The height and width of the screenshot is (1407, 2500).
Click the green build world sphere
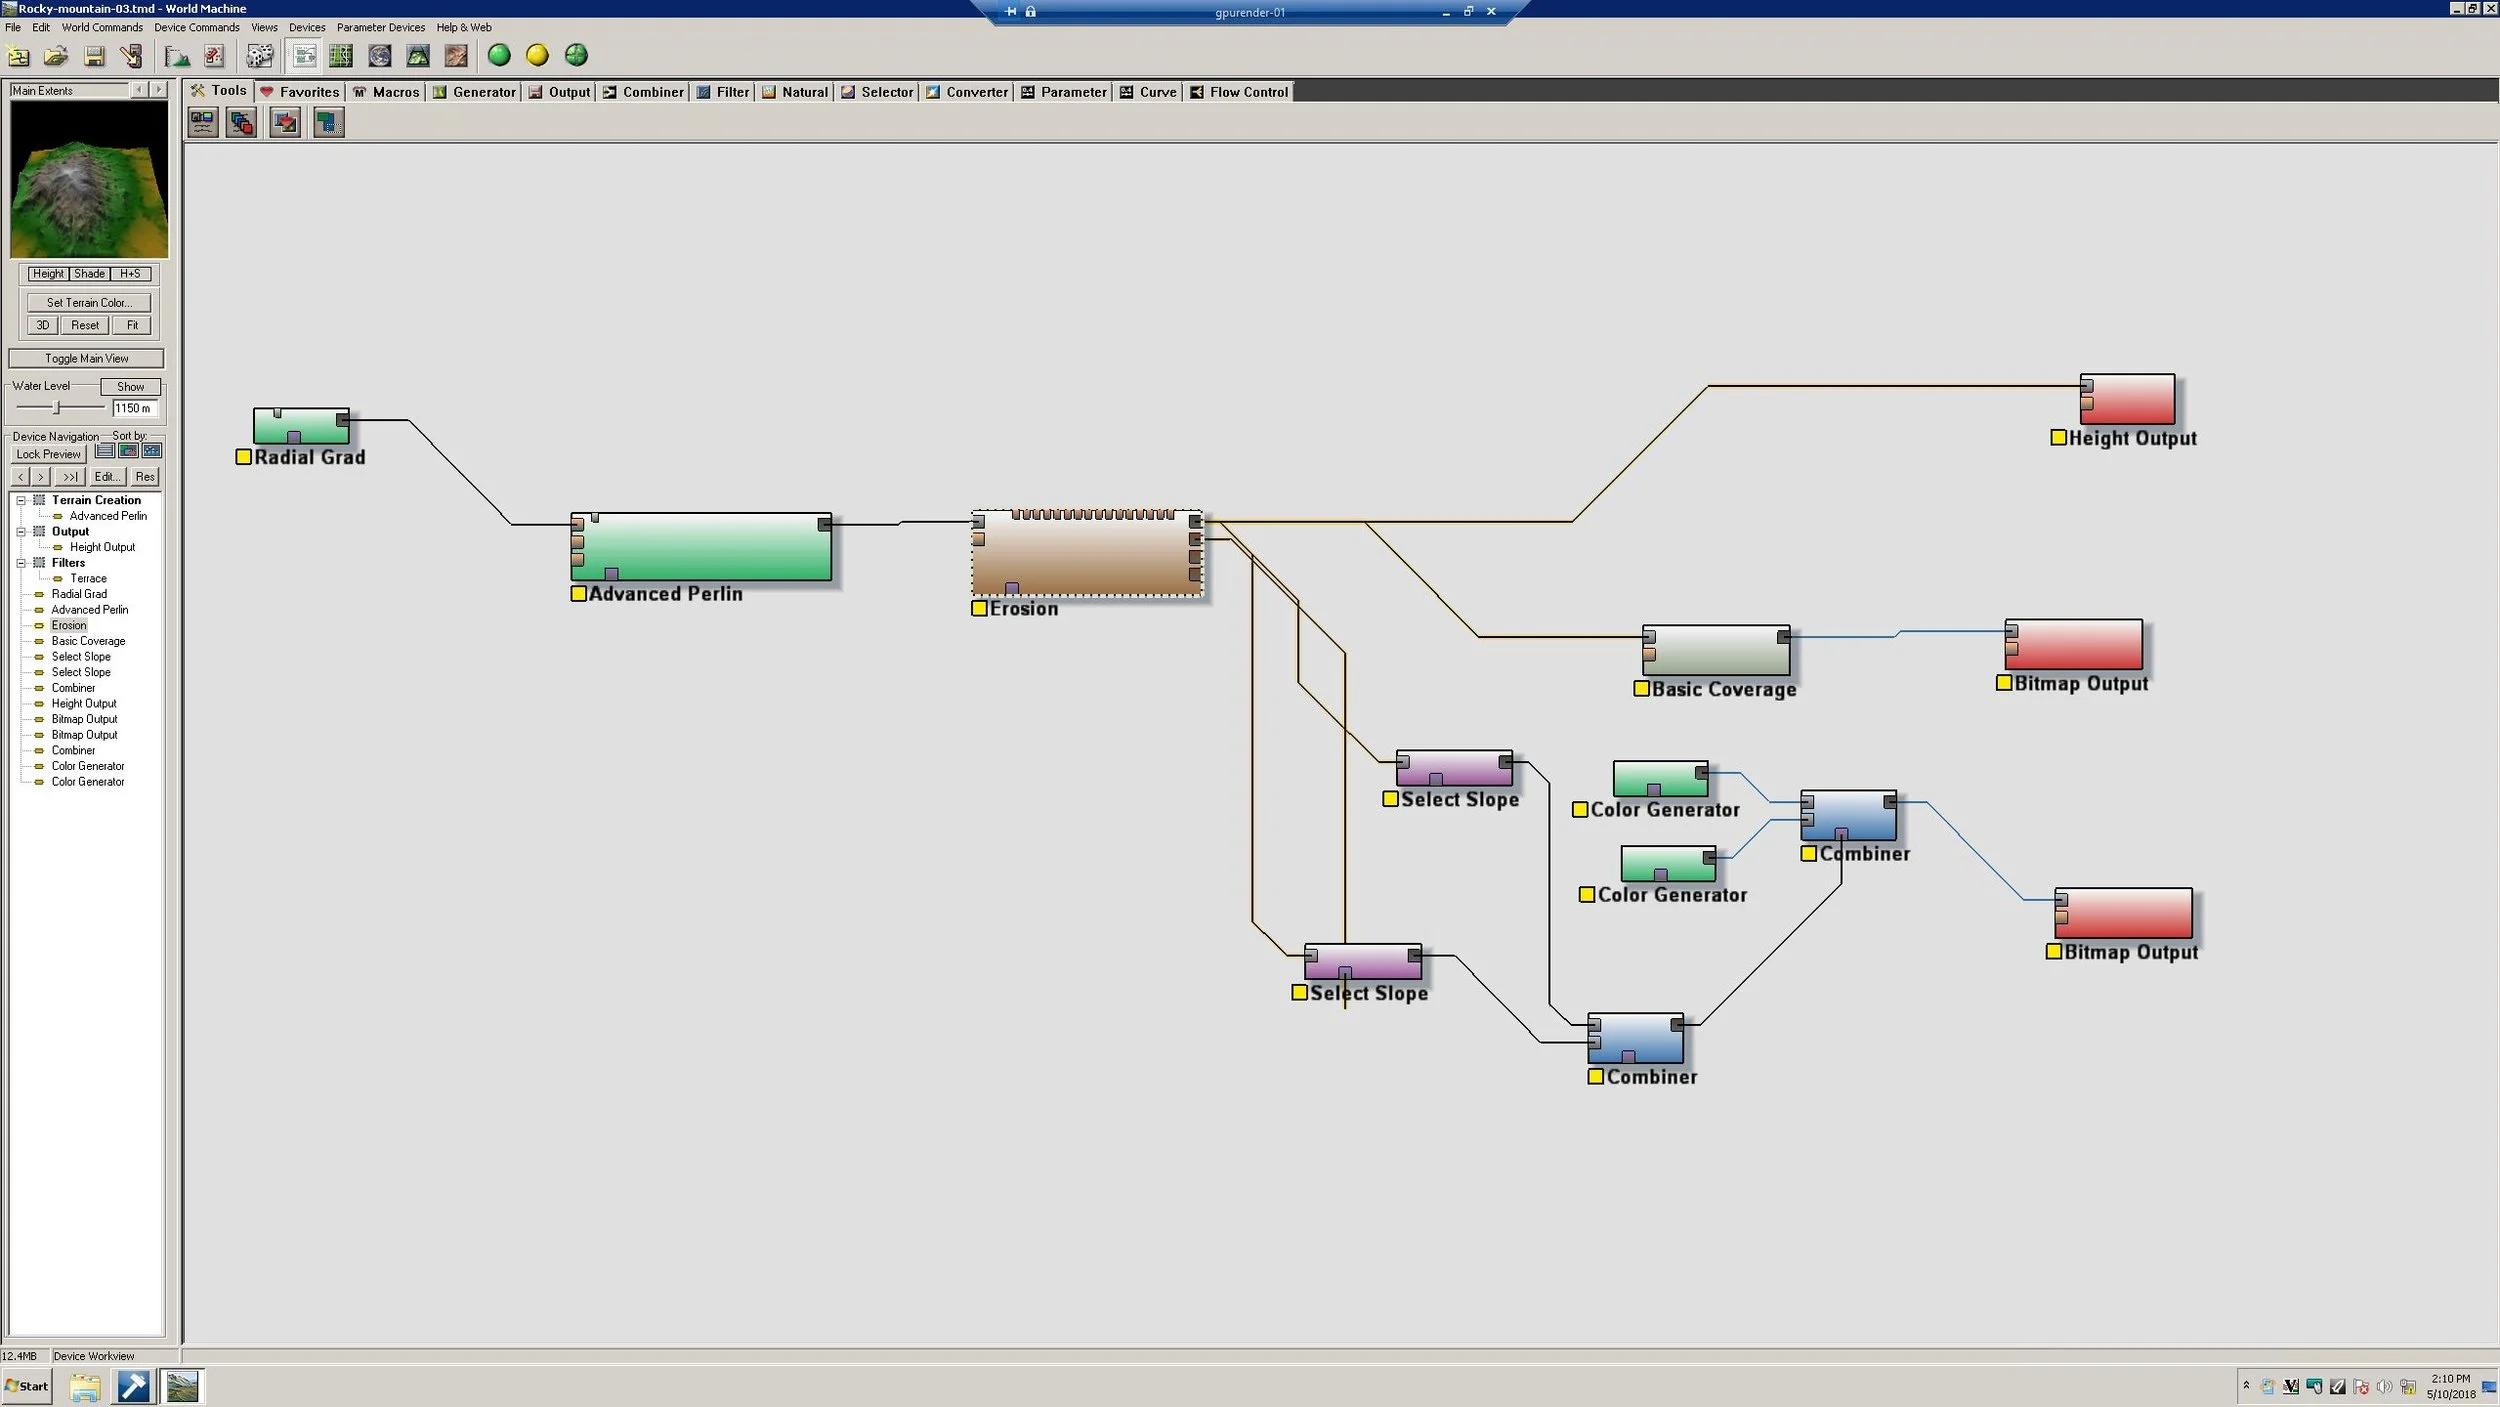[x=500, y=55]
